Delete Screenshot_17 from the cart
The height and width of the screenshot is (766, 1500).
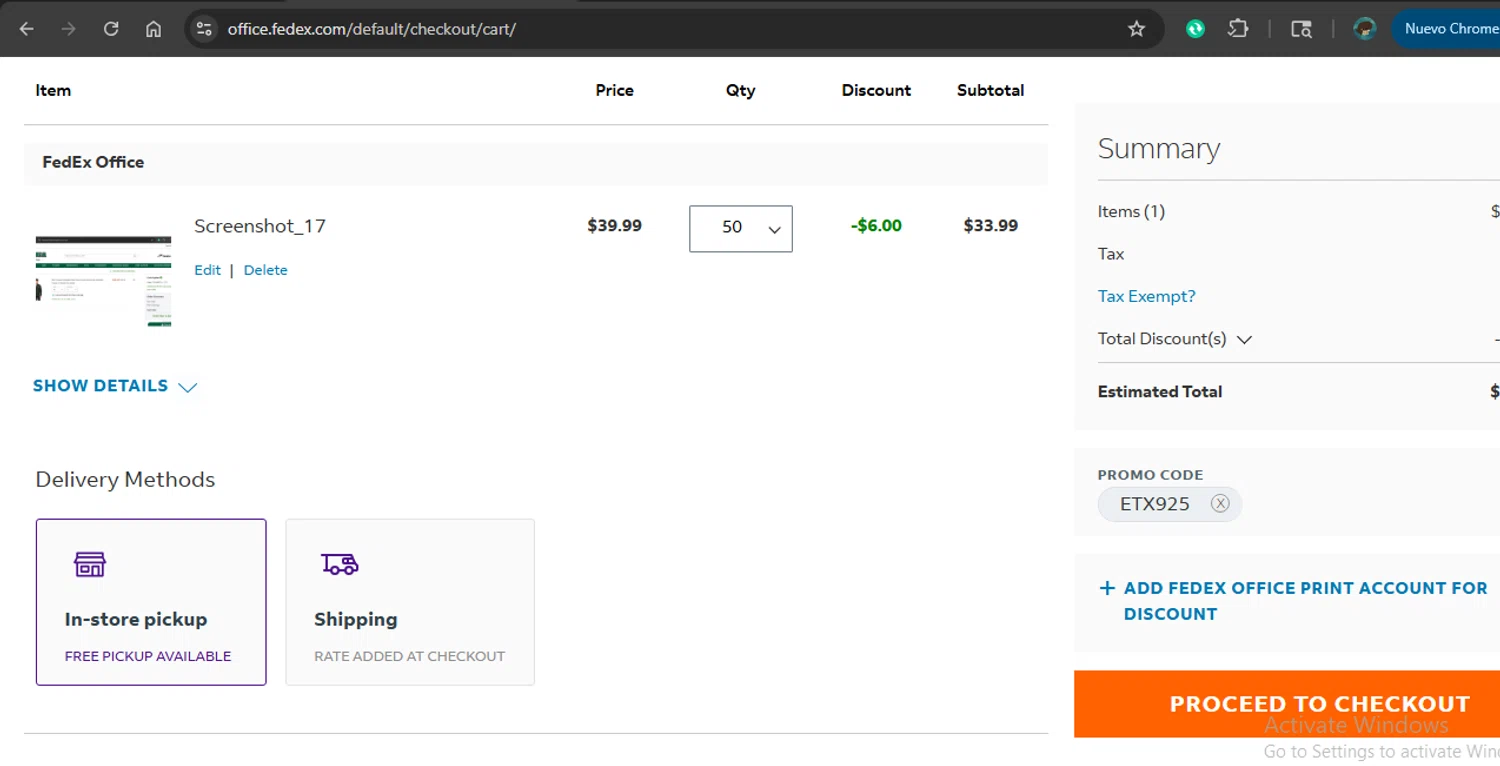265,270
